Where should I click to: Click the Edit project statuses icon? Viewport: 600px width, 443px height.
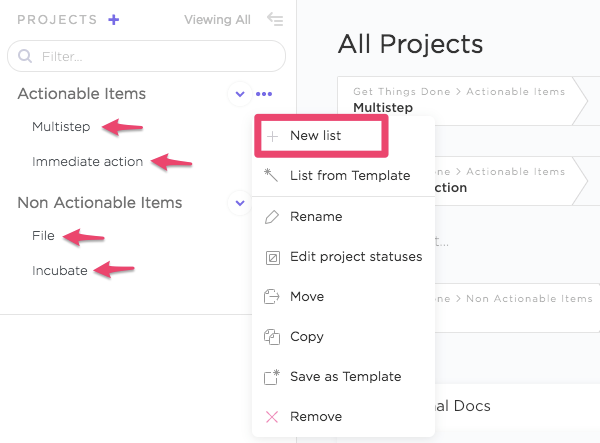click(271, 257)
